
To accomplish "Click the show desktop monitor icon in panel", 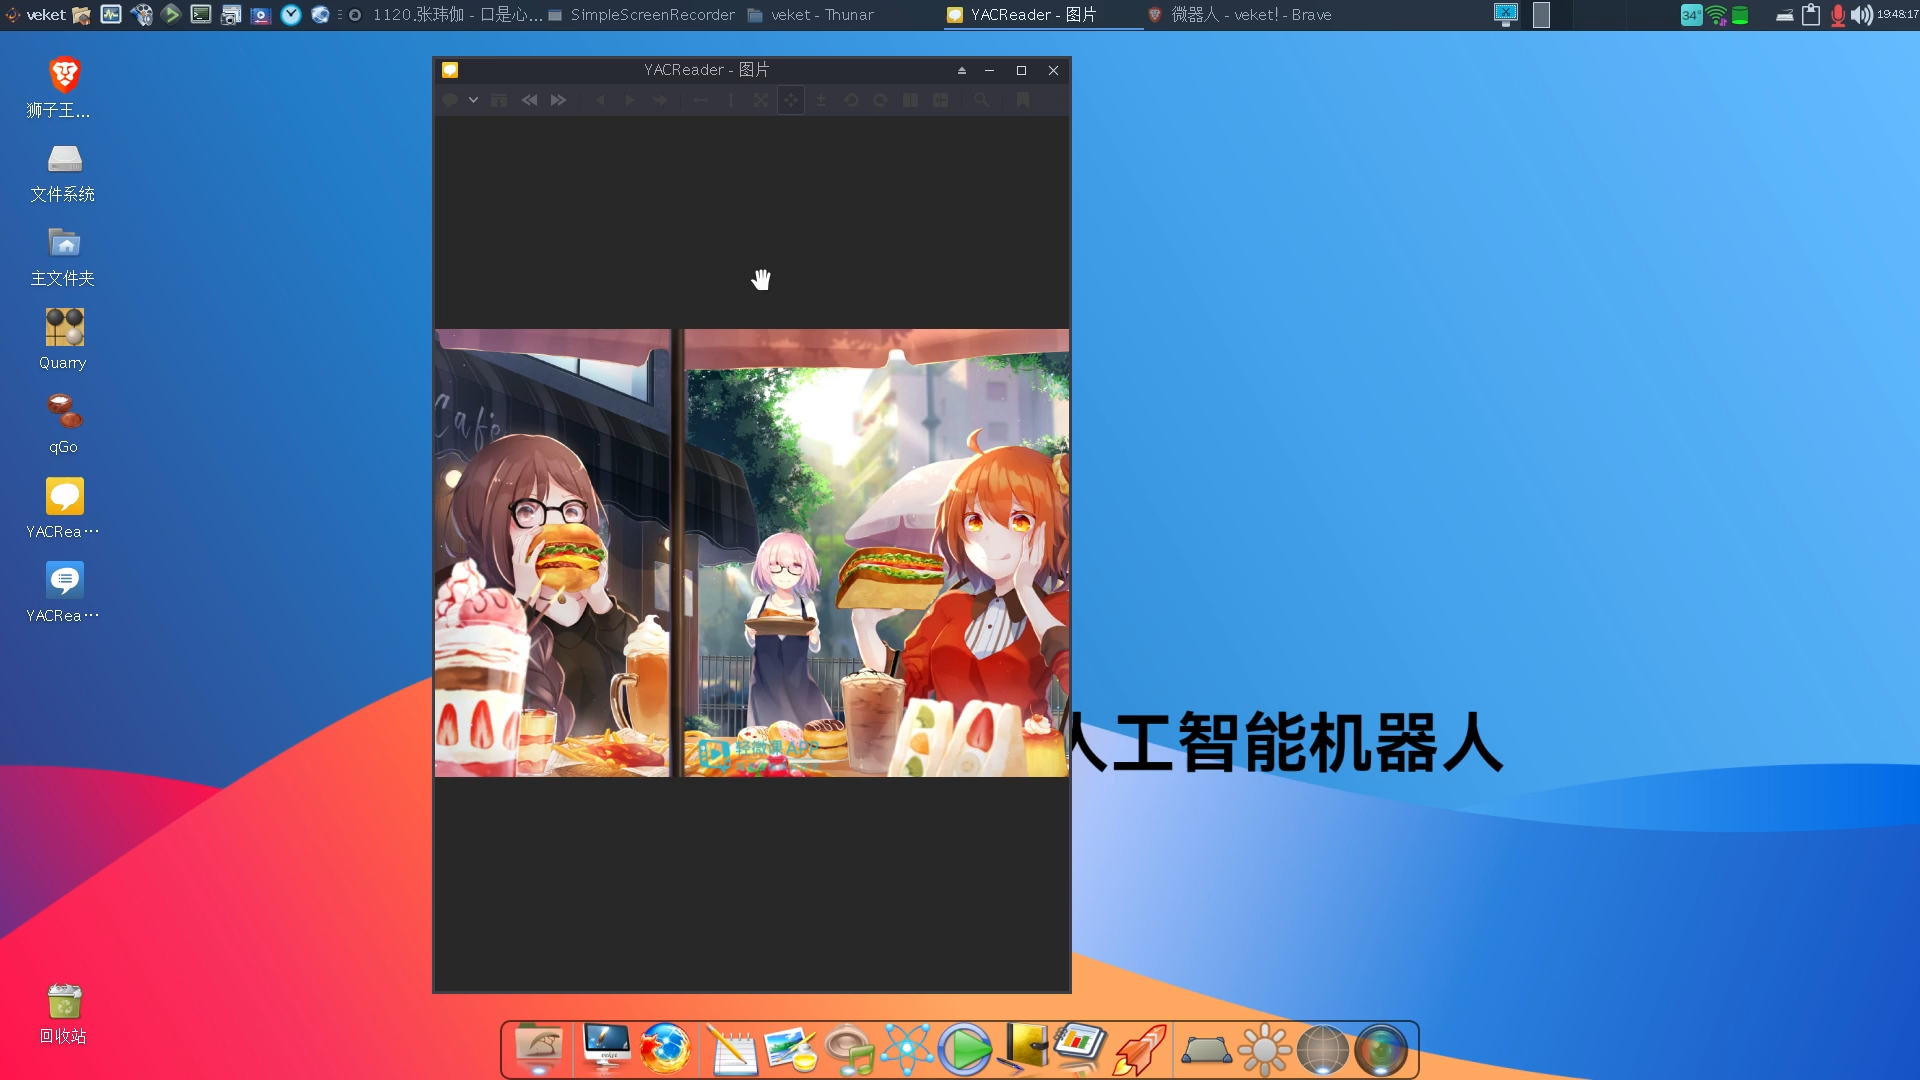I will [1506, 15].
